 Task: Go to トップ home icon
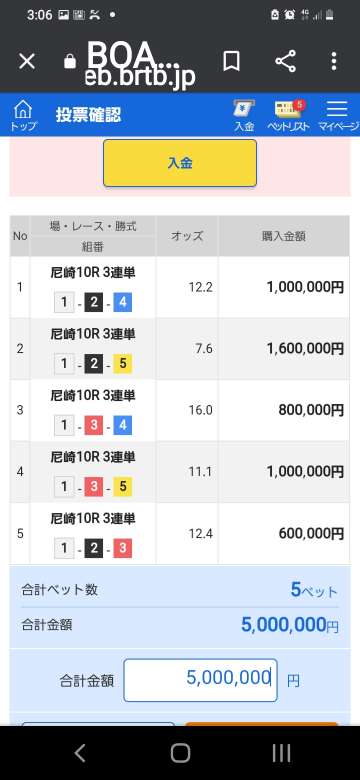click(x=23, y=115)
